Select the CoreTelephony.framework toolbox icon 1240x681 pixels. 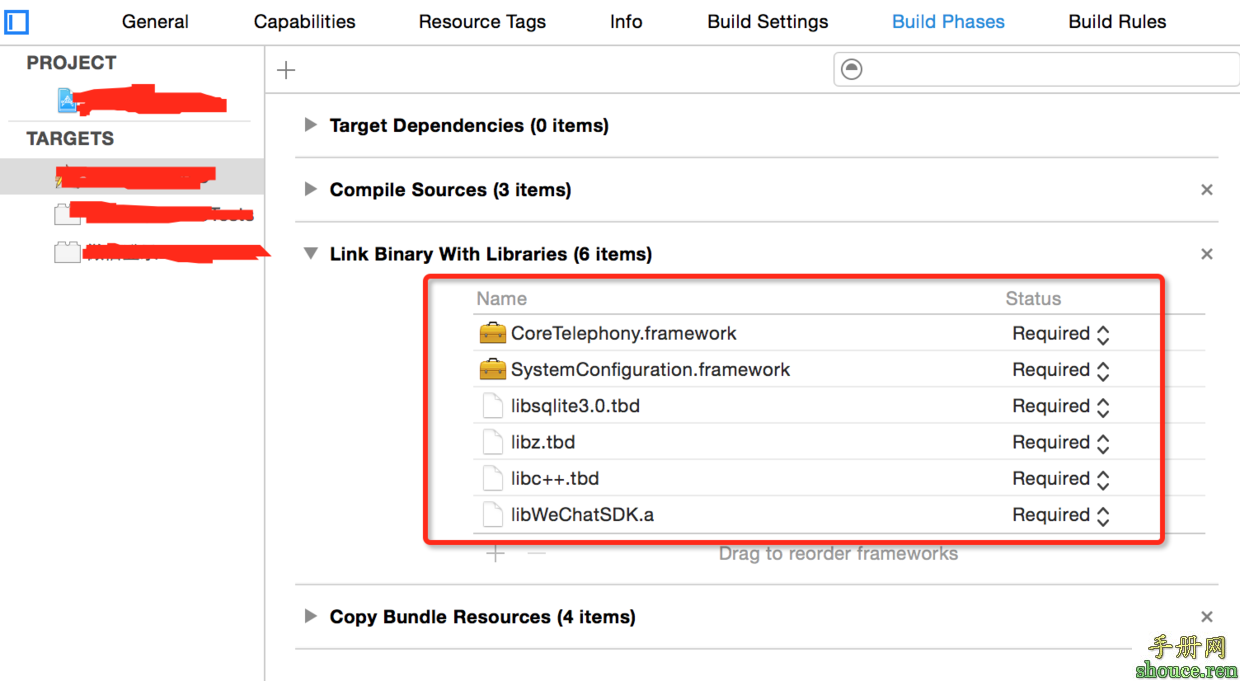(x=492, y=333)
